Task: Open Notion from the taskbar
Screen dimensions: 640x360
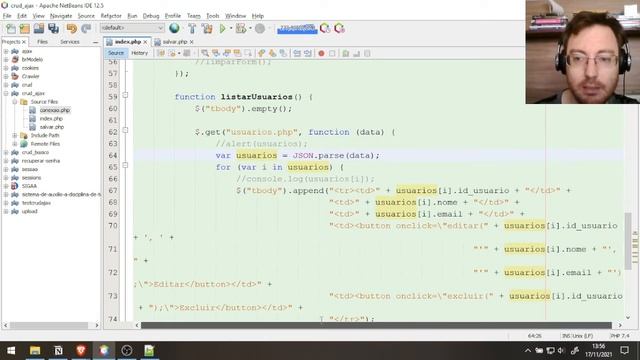Action: pyautogui.click(x=58, y=351)
